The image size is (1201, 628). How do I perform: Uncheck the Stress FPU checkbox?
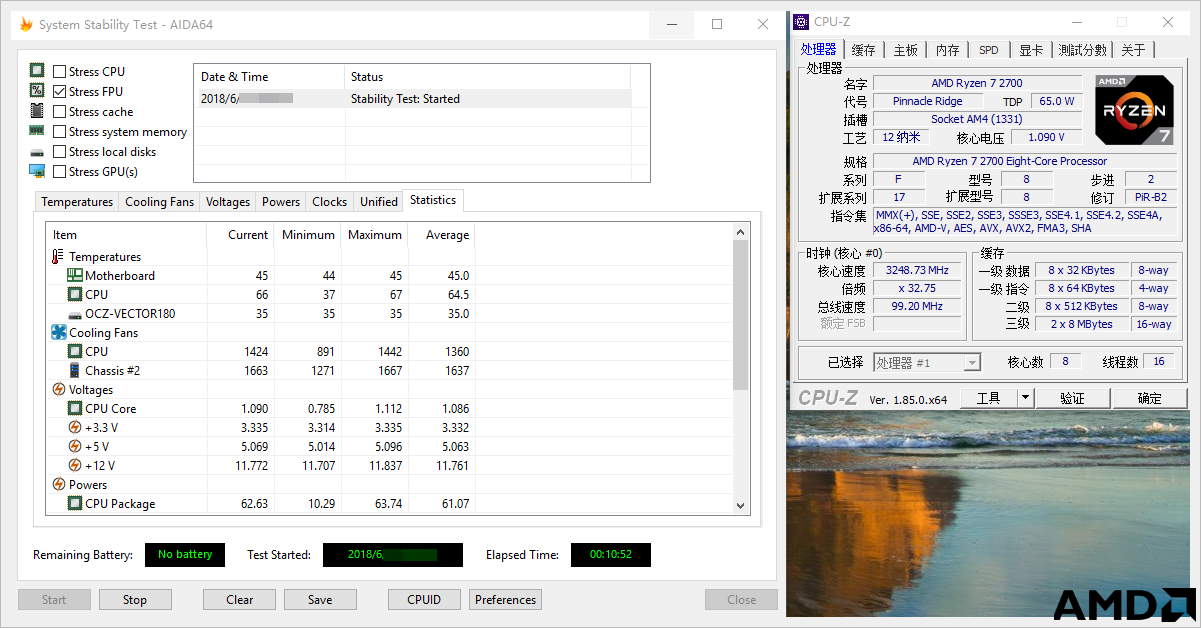pyautogui.click(x=60, y=92)
